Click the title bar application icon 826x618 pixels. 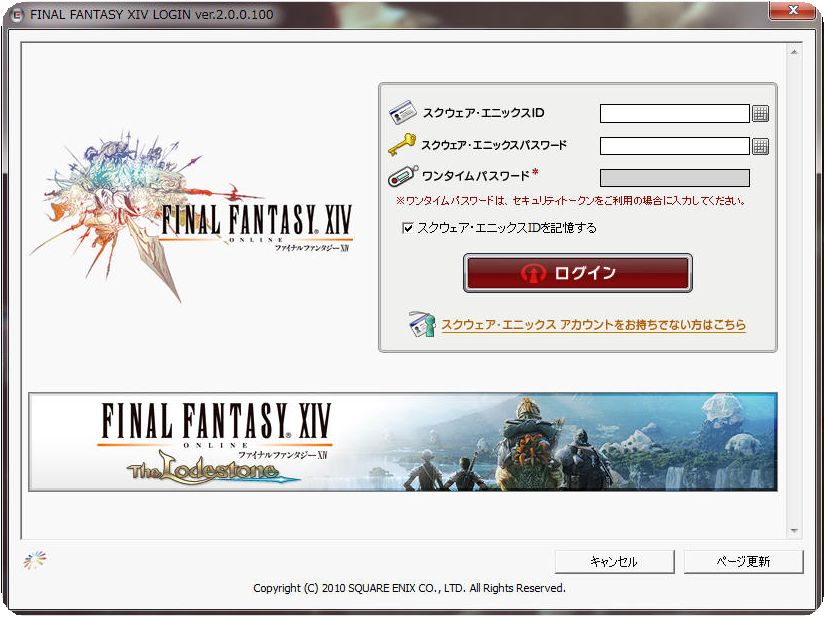[17, 15]
